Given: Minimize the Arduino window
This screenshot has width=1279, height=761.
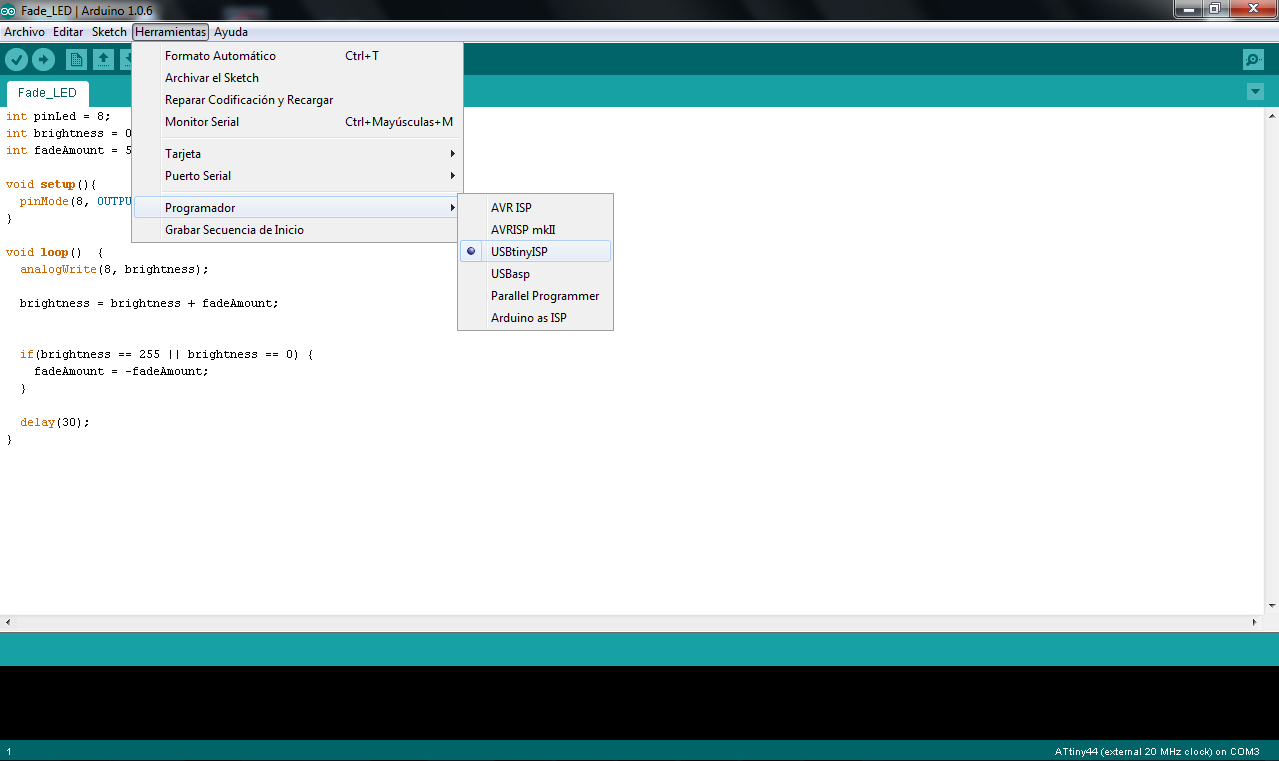Looking at the screenshot, I should point(1189,8).
